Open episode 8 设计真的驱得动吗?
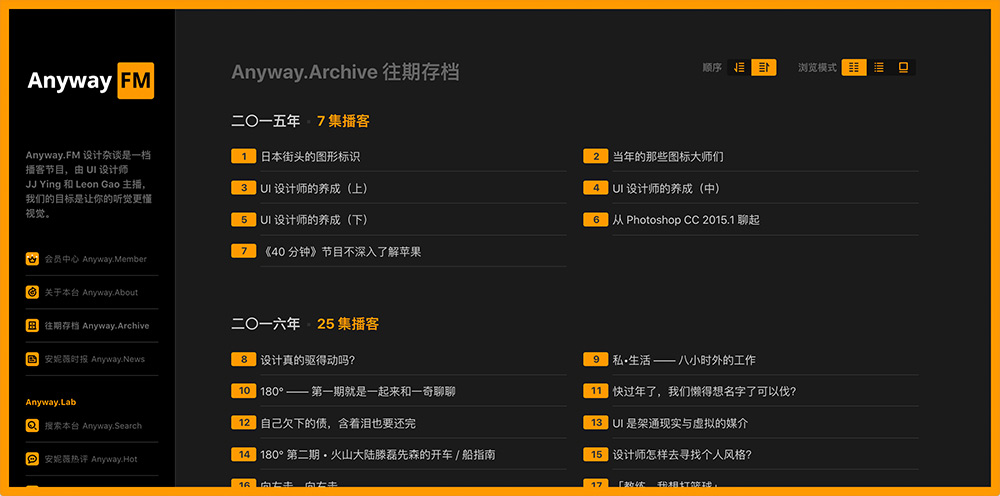Screen dimensions: 1000x496 pos(399,360)
